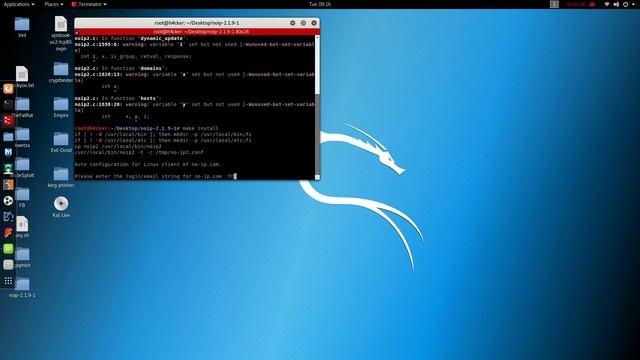
Task: Open the Files folder icon in dock
Action: coord(8,136)
